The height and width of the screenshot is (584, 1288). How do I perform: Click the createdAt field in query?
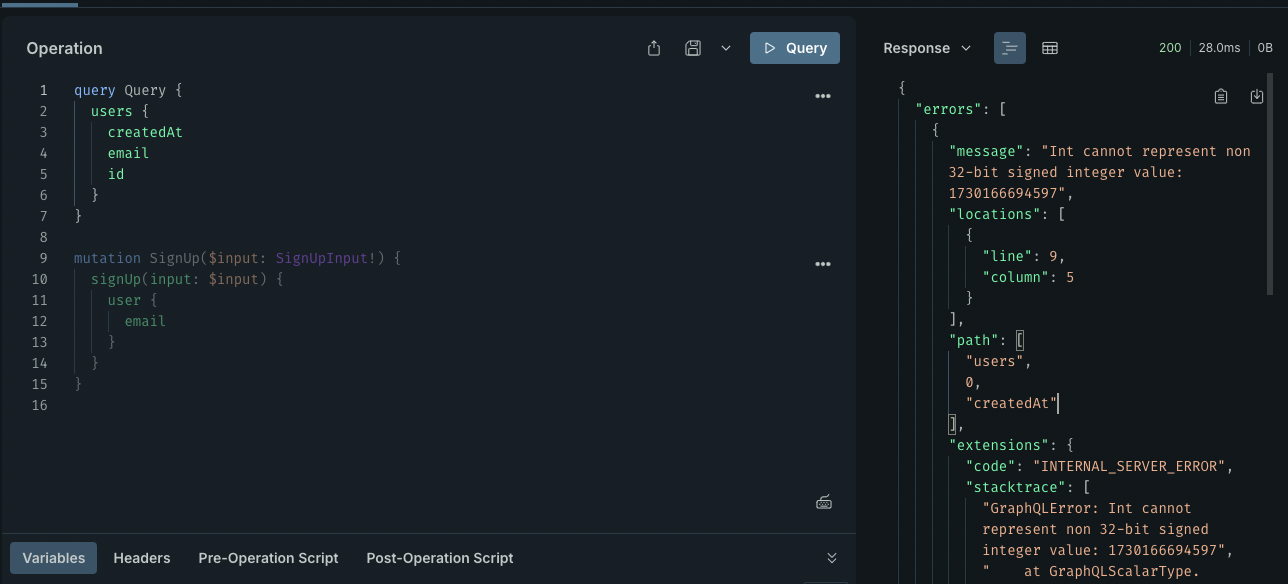pyautogui.click(x=145, y=132)
